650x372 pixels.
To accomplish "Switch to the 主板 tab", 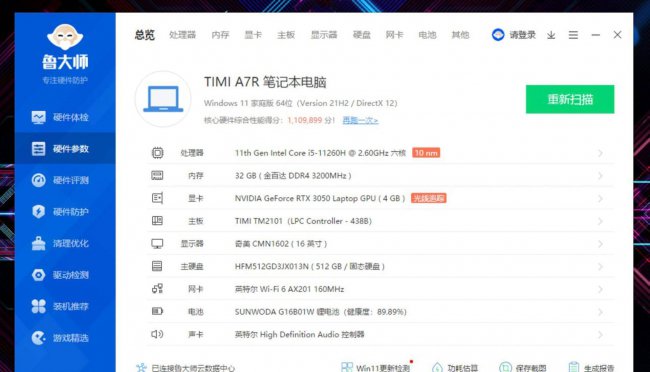I will point(286,35).
